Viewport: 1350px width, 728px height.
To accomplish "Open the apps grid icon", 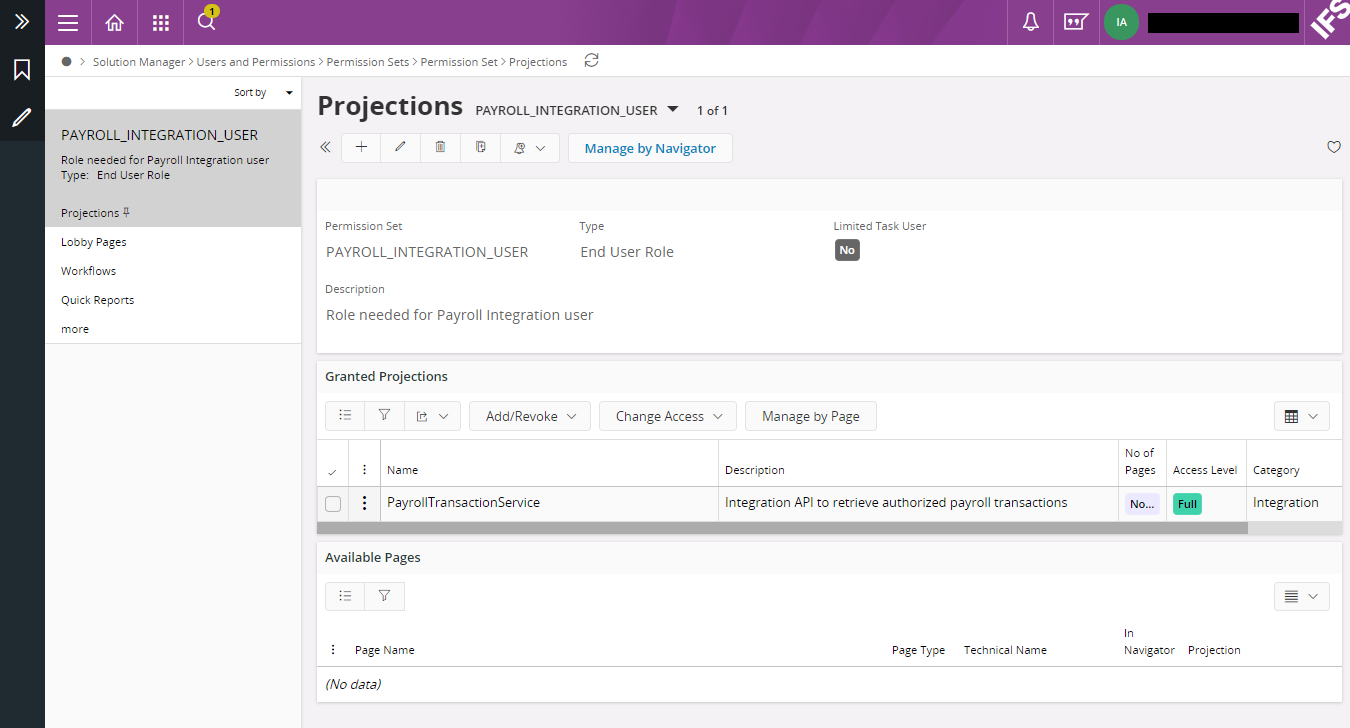I will pos(161,22).
